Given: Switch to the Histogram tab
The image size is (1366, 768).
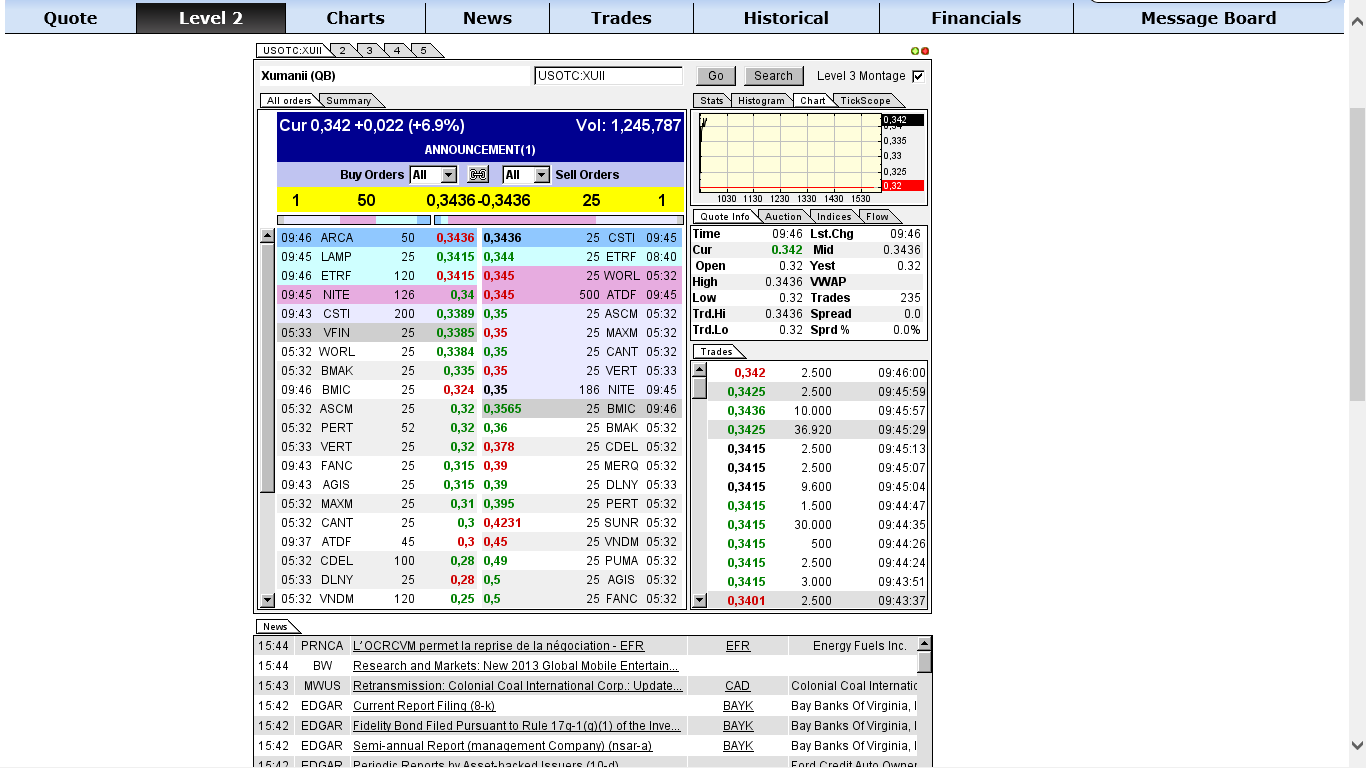Looking at the screenshot, I should click(x=761, y=101).
